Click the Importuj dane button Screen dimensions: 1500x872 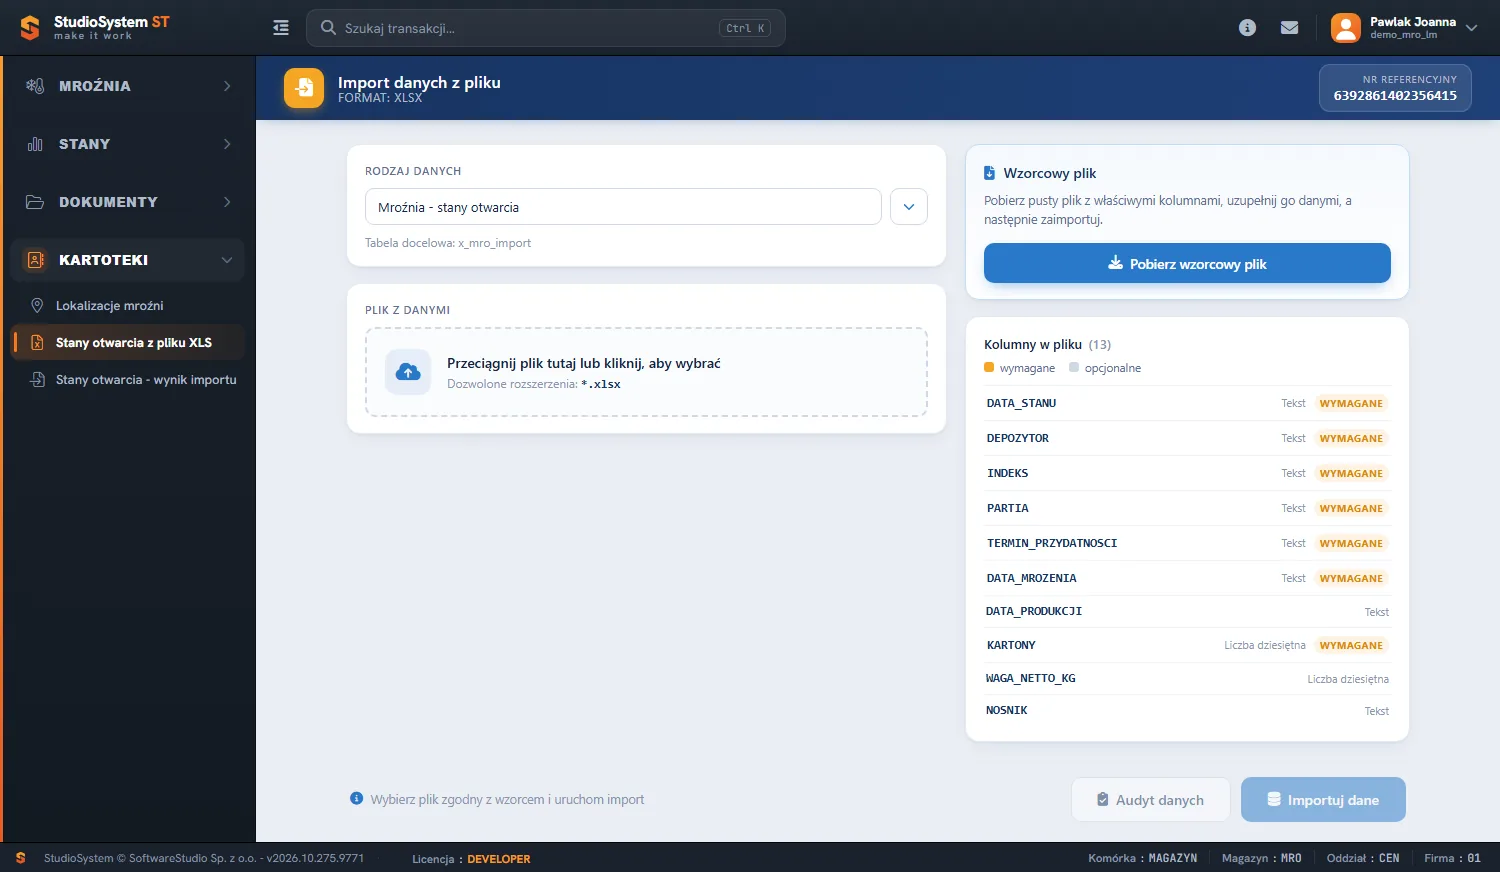[x=1323, y=800]
